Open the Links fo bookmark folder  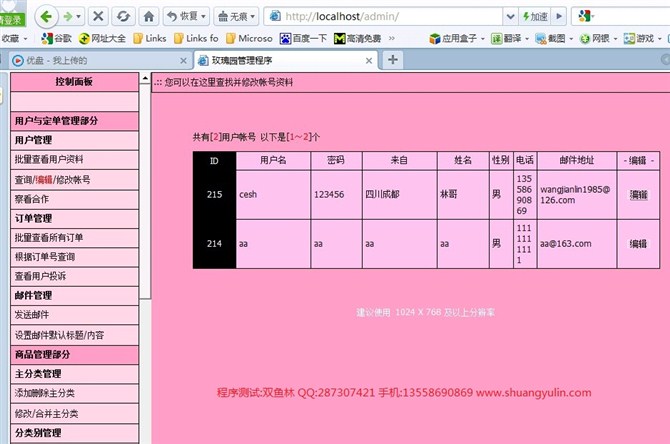[x=196, y=38]
